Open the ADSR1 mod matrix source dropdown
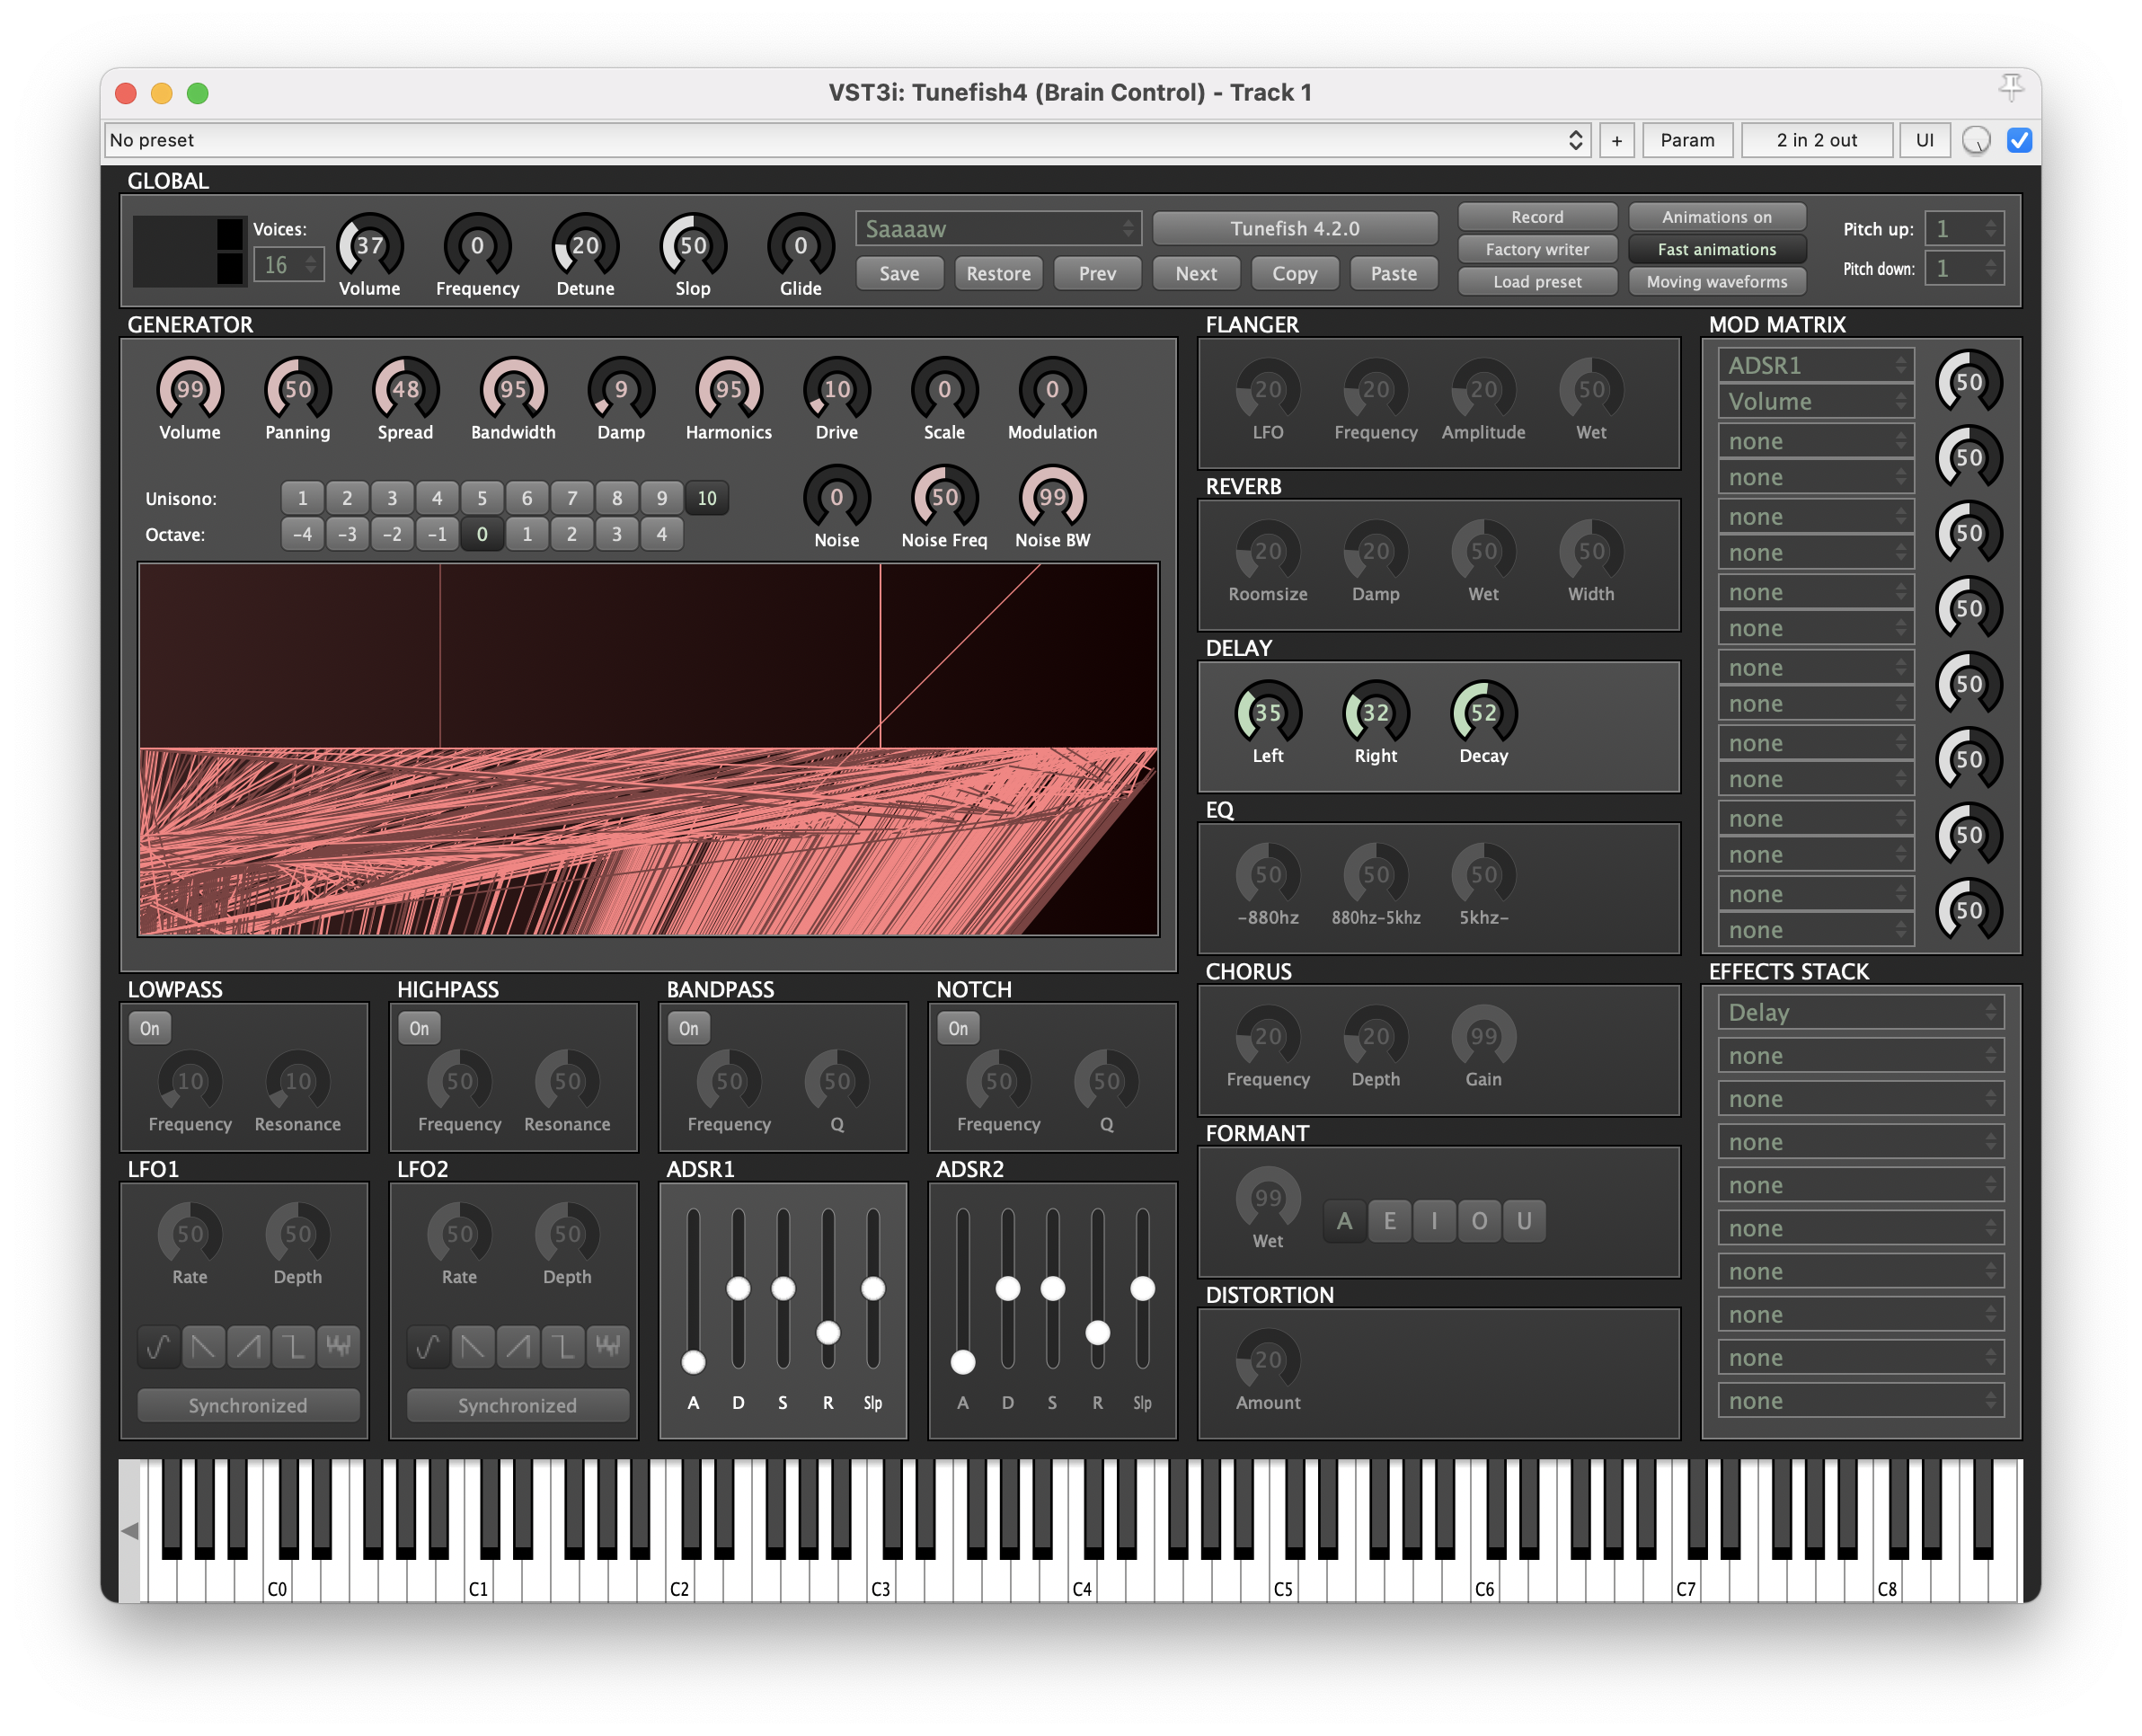Image resolution: width=2142 pixels, height=1736 pixels. coord(1815,365)
